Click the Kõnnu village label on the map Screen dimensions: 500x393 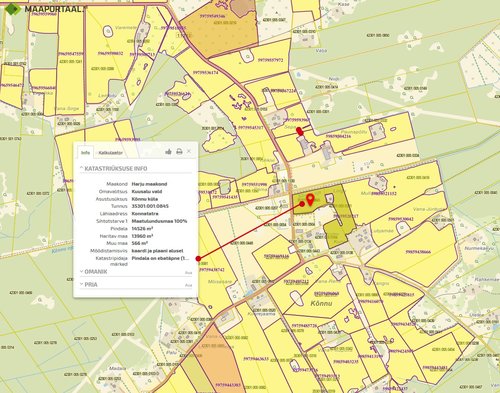(321, 303)
